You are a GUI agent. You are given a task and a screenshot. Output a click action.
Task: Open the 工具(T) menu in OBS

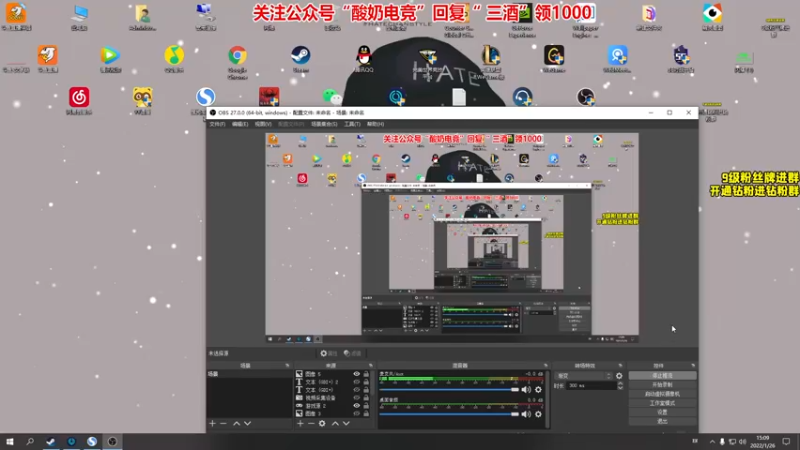352,124
